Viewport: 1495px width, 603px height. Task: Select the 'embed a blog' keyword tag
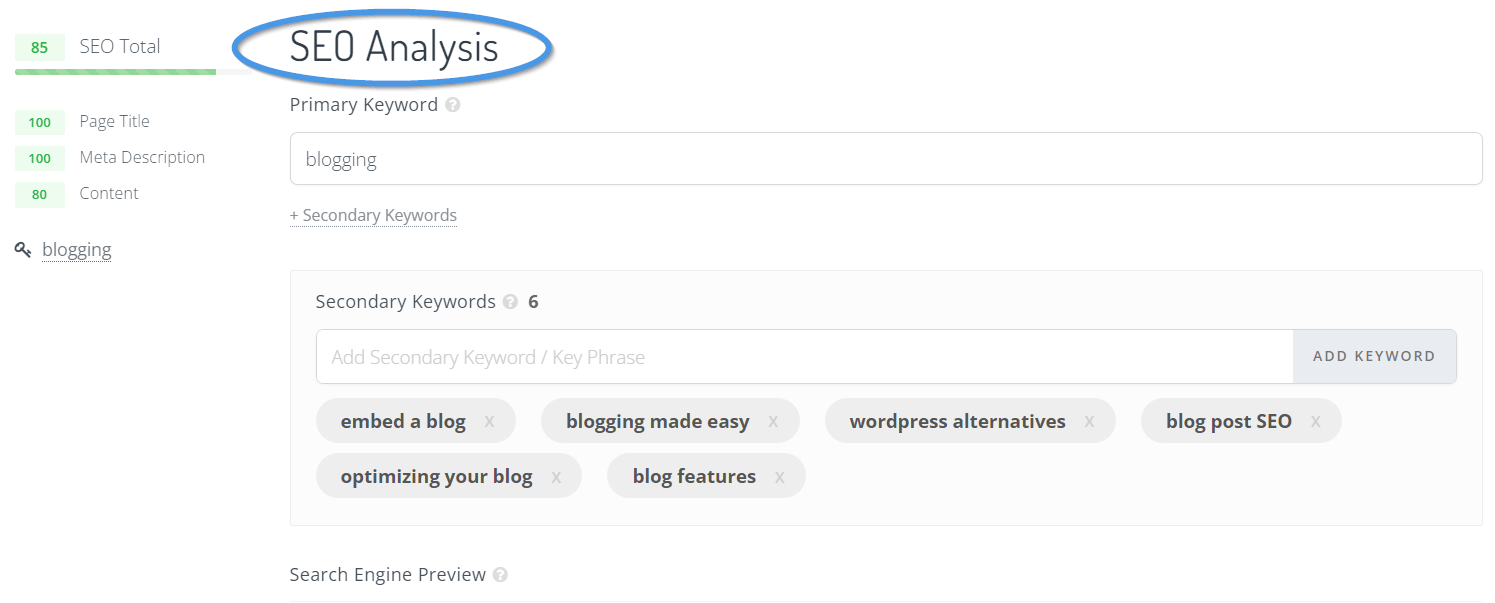(x=416, y=421)
